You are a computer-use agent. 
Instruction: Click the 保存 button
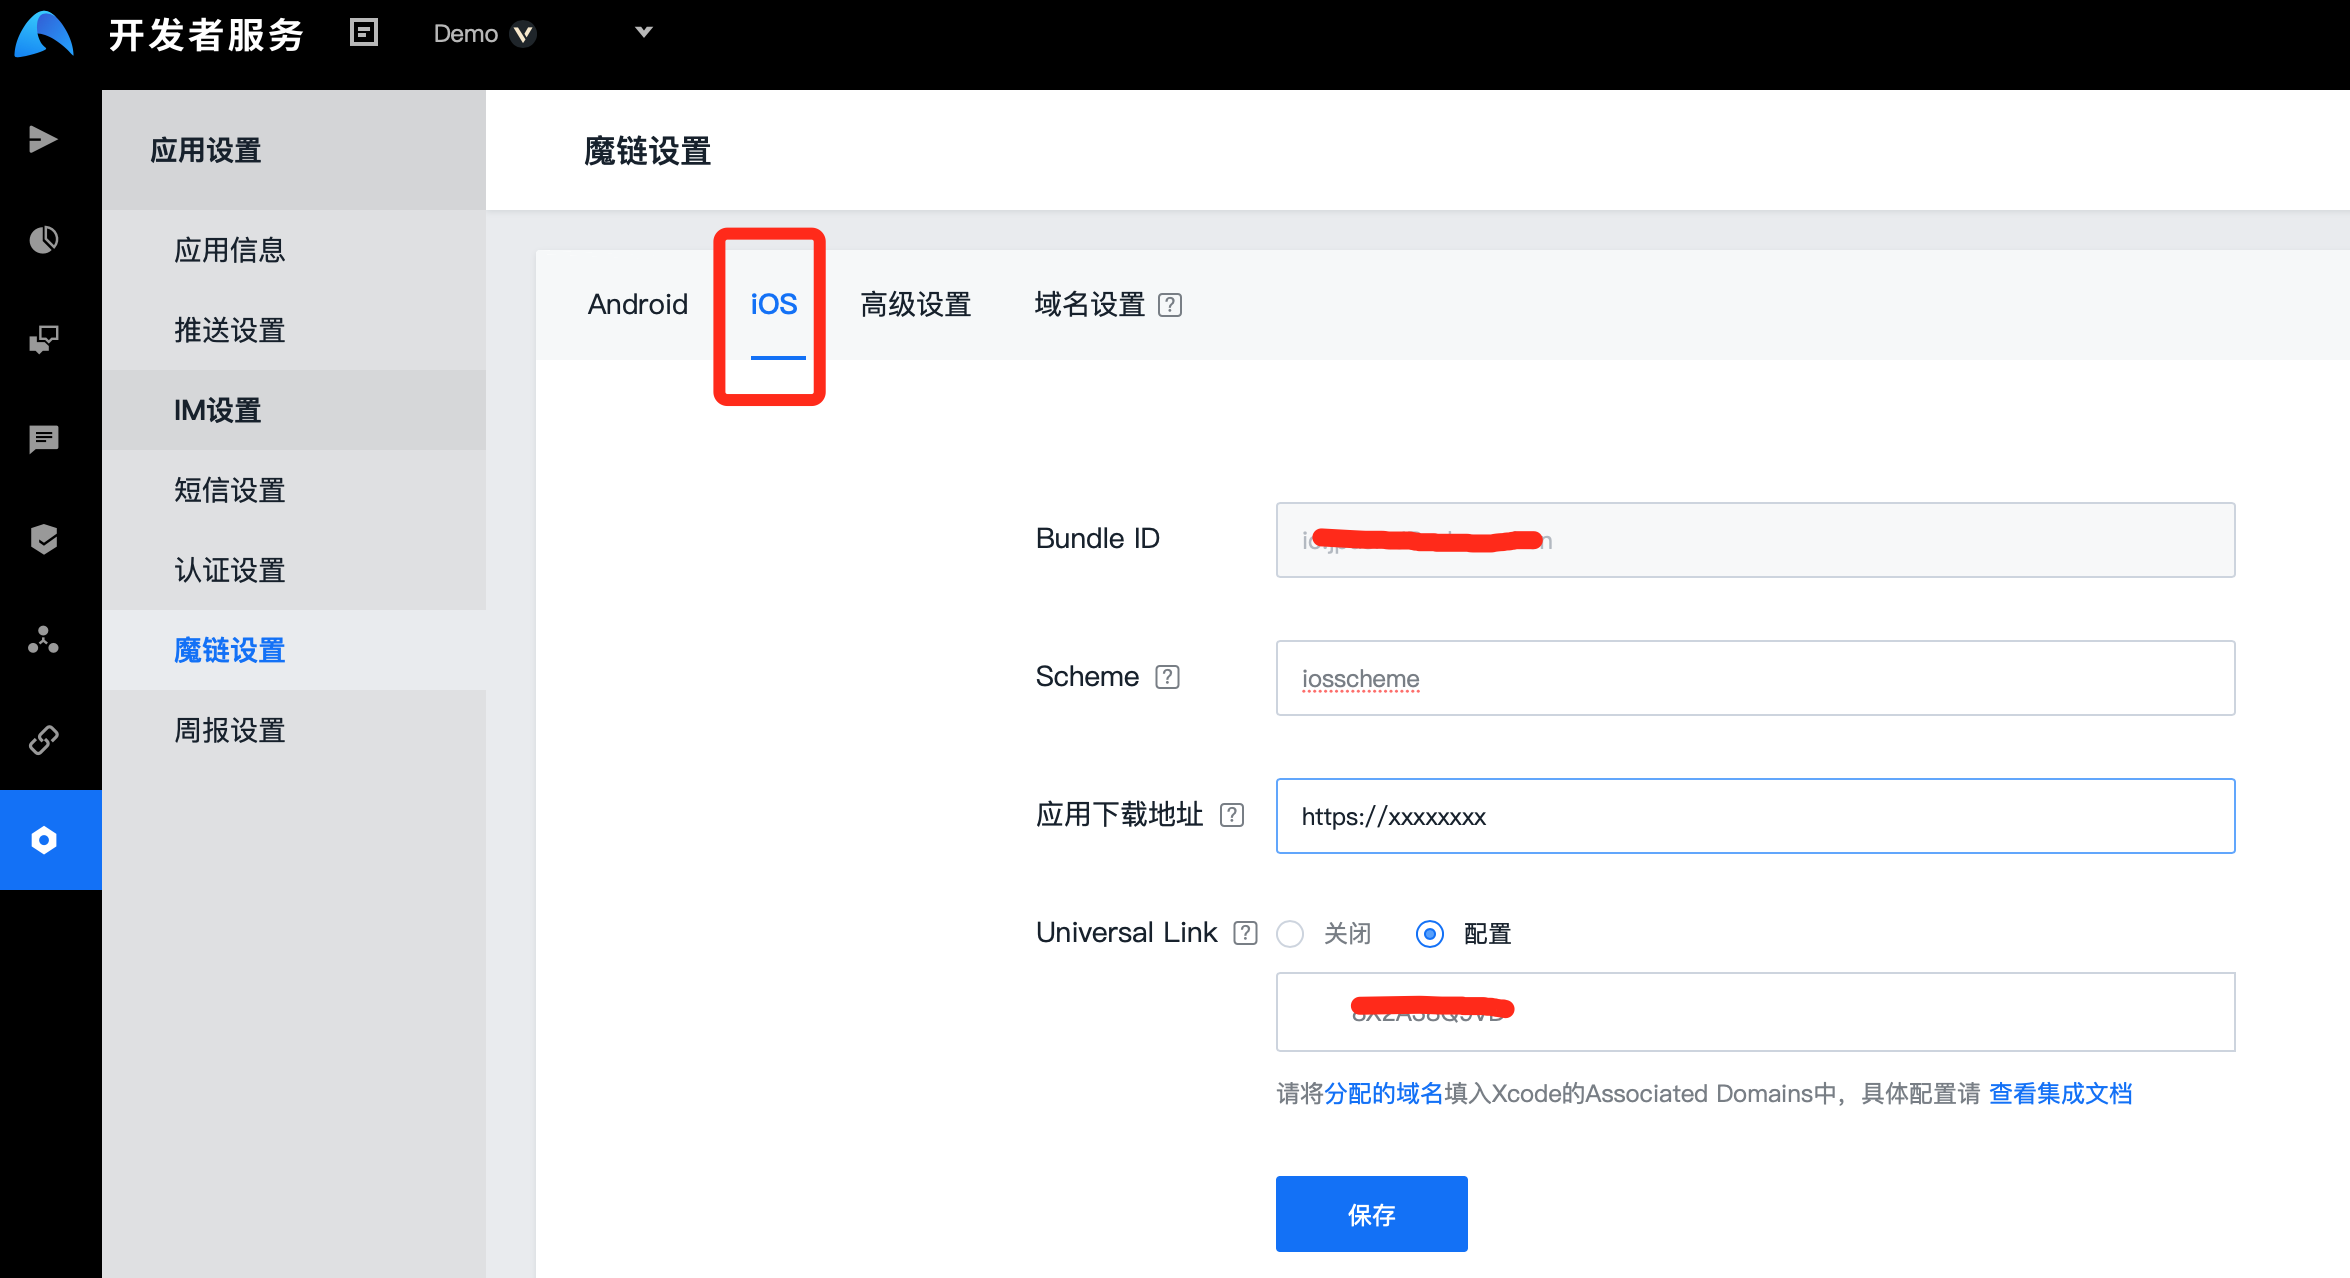1370,1213
